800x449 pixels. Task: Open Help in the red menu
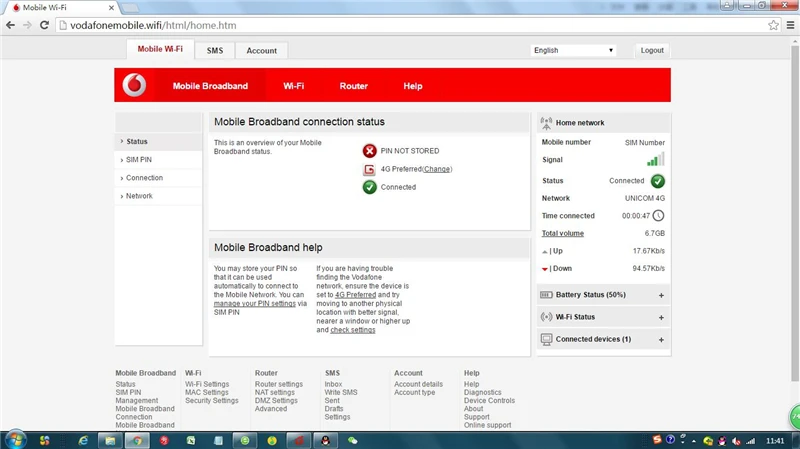[x=413, y=86]
